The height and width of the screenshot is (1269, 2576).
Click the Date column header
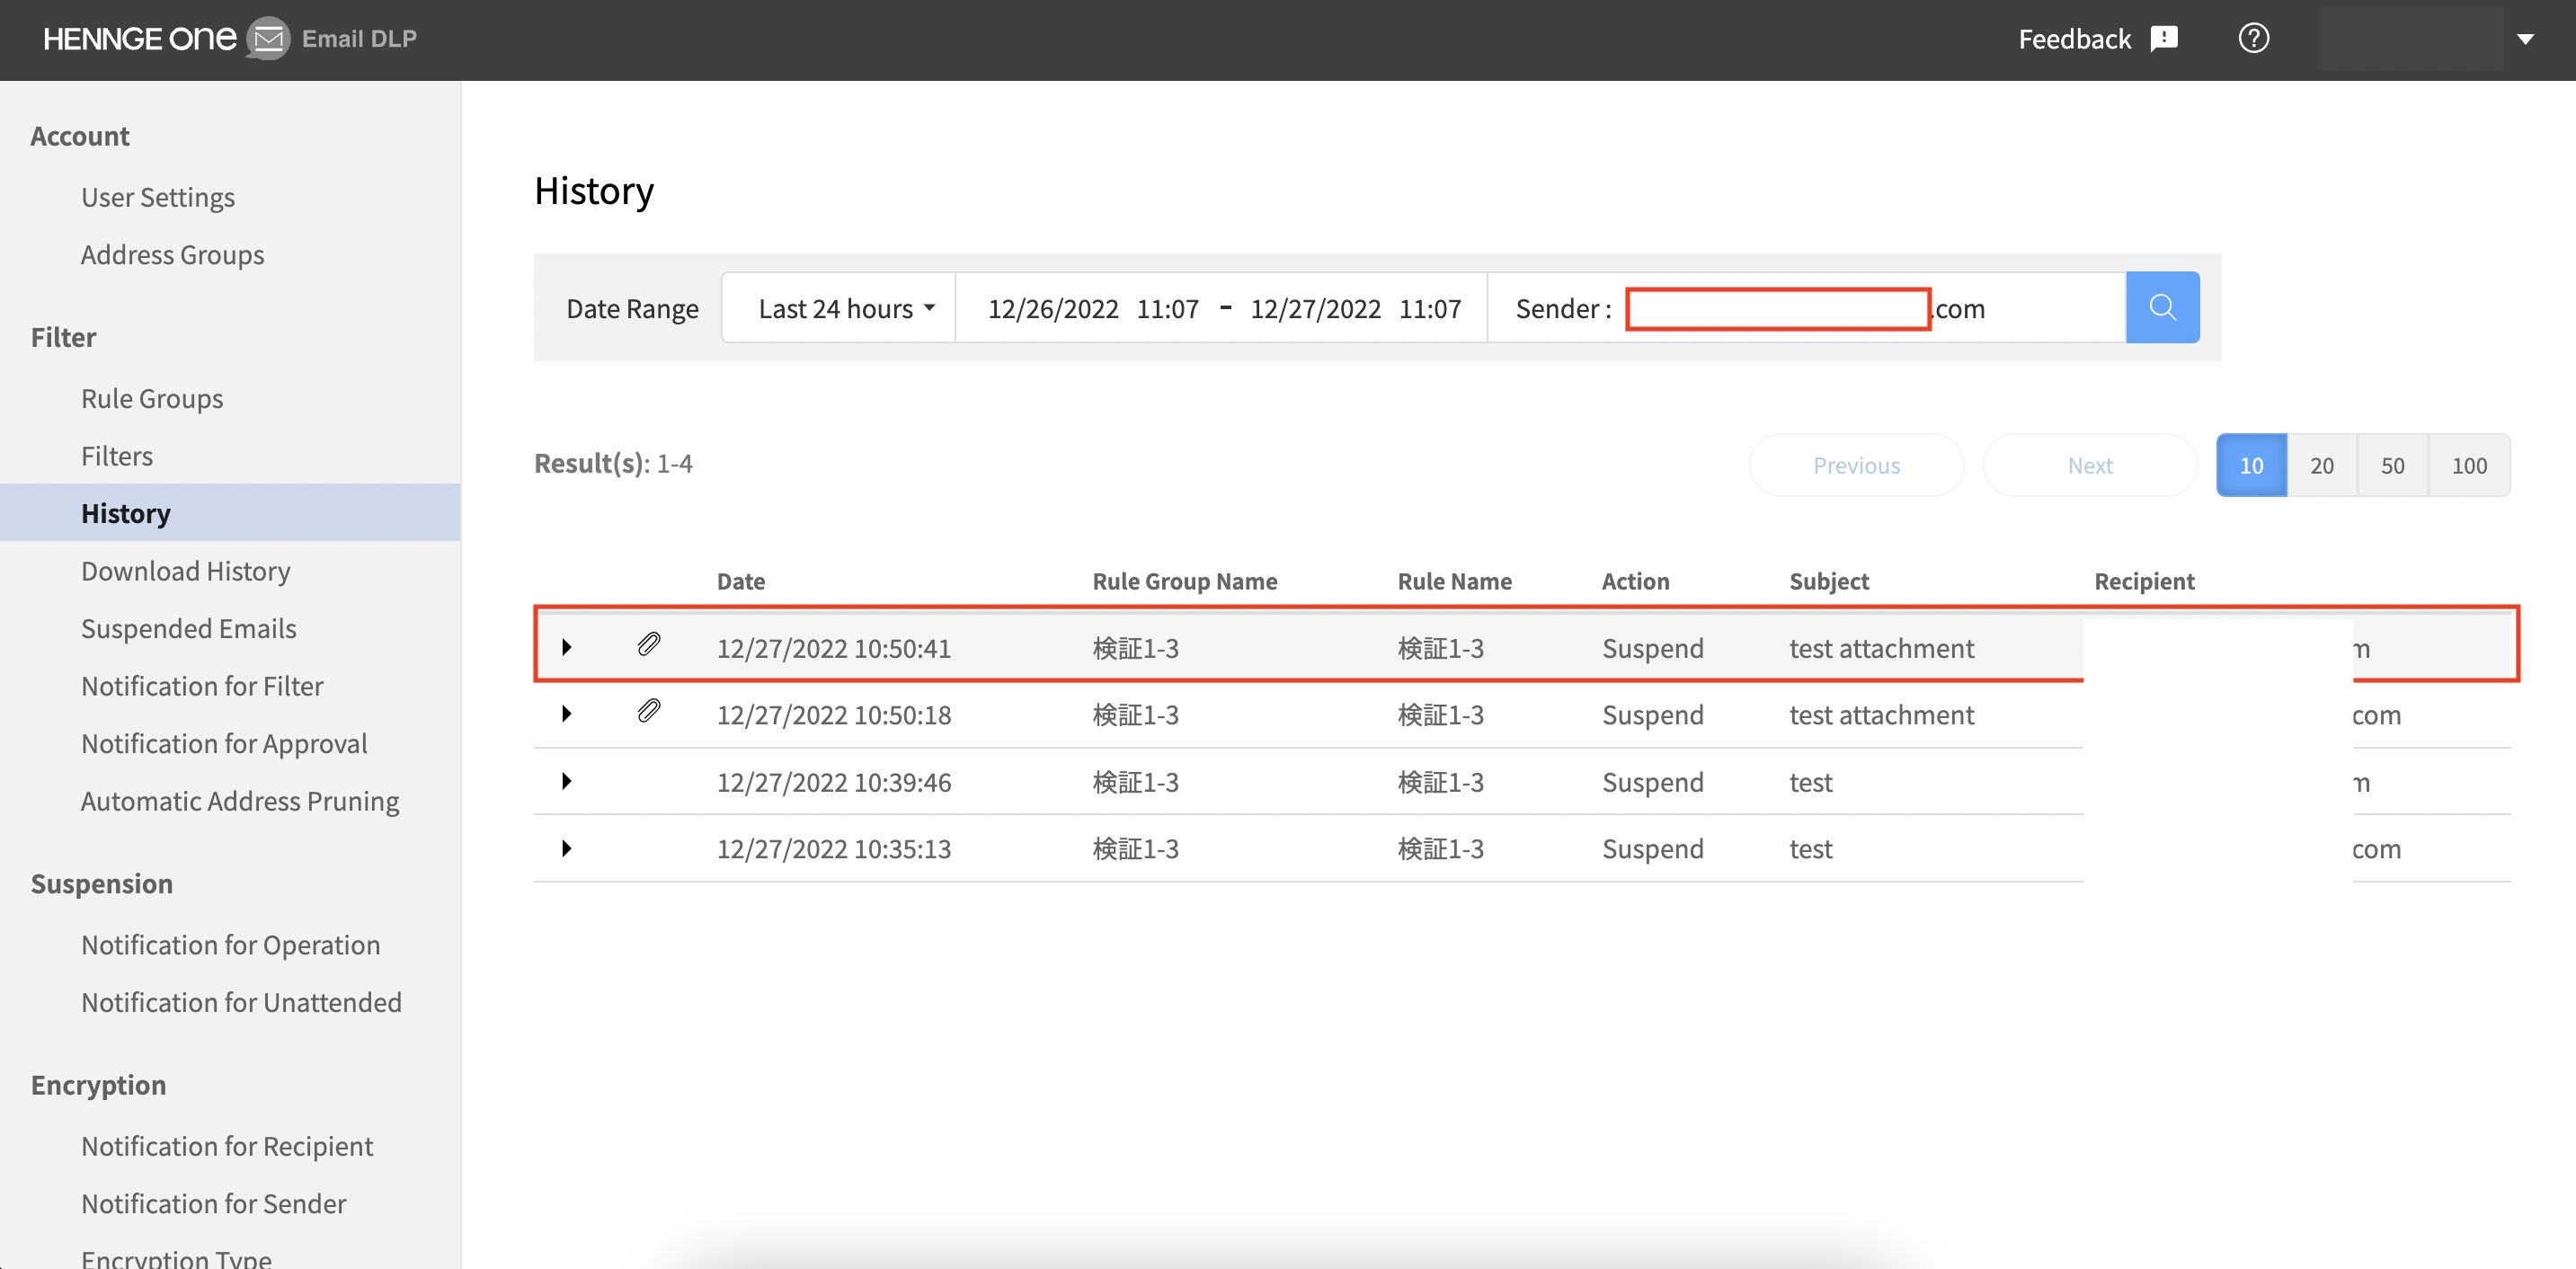pyautogui.click(x=740, y=581)
